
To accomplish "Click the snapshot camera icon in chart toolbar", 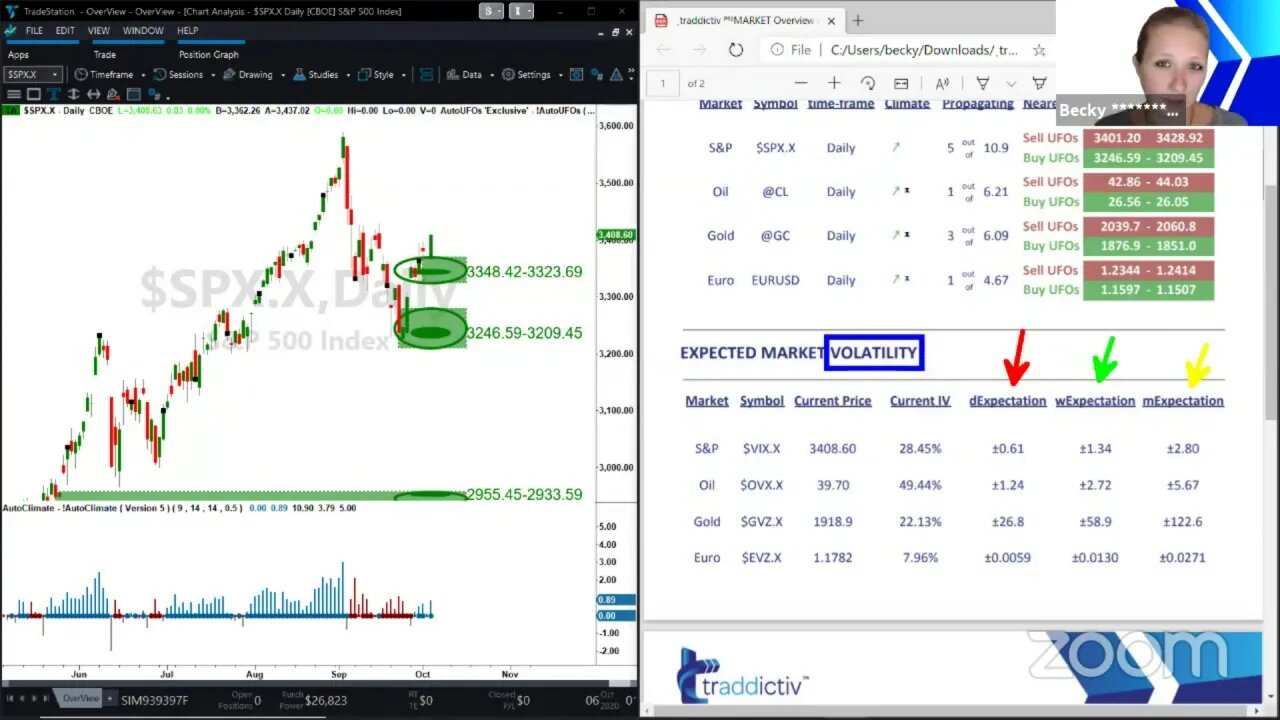I will [x=576, y=75].
